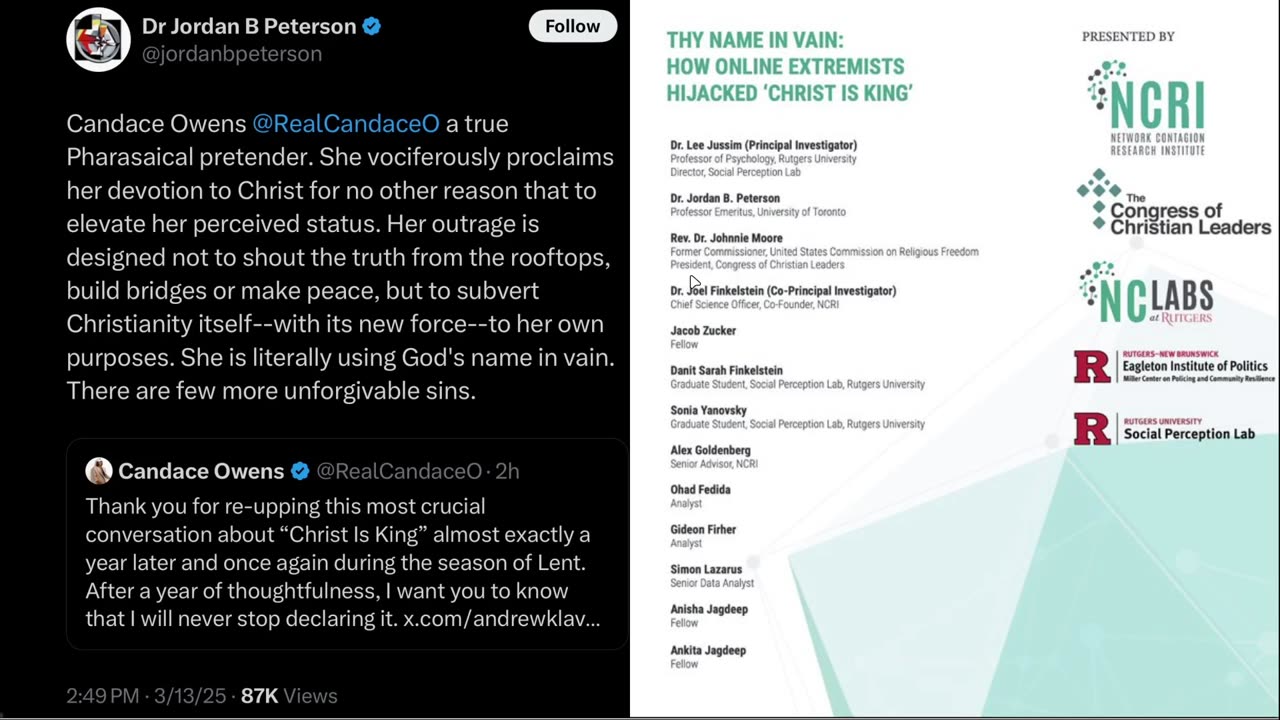Click the Rutgers Social Perception Lab logo
Viewport: 1280px width, 720px height.
[x=1164, y=429]
